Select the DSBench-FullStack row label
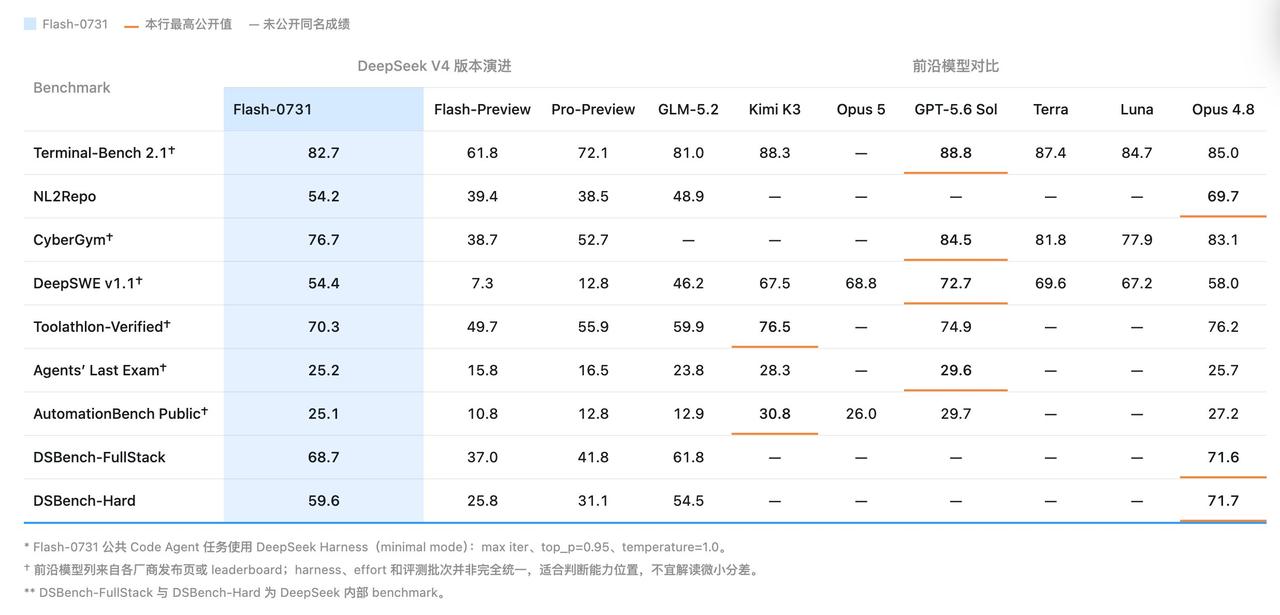 click(x=99, y=457)
